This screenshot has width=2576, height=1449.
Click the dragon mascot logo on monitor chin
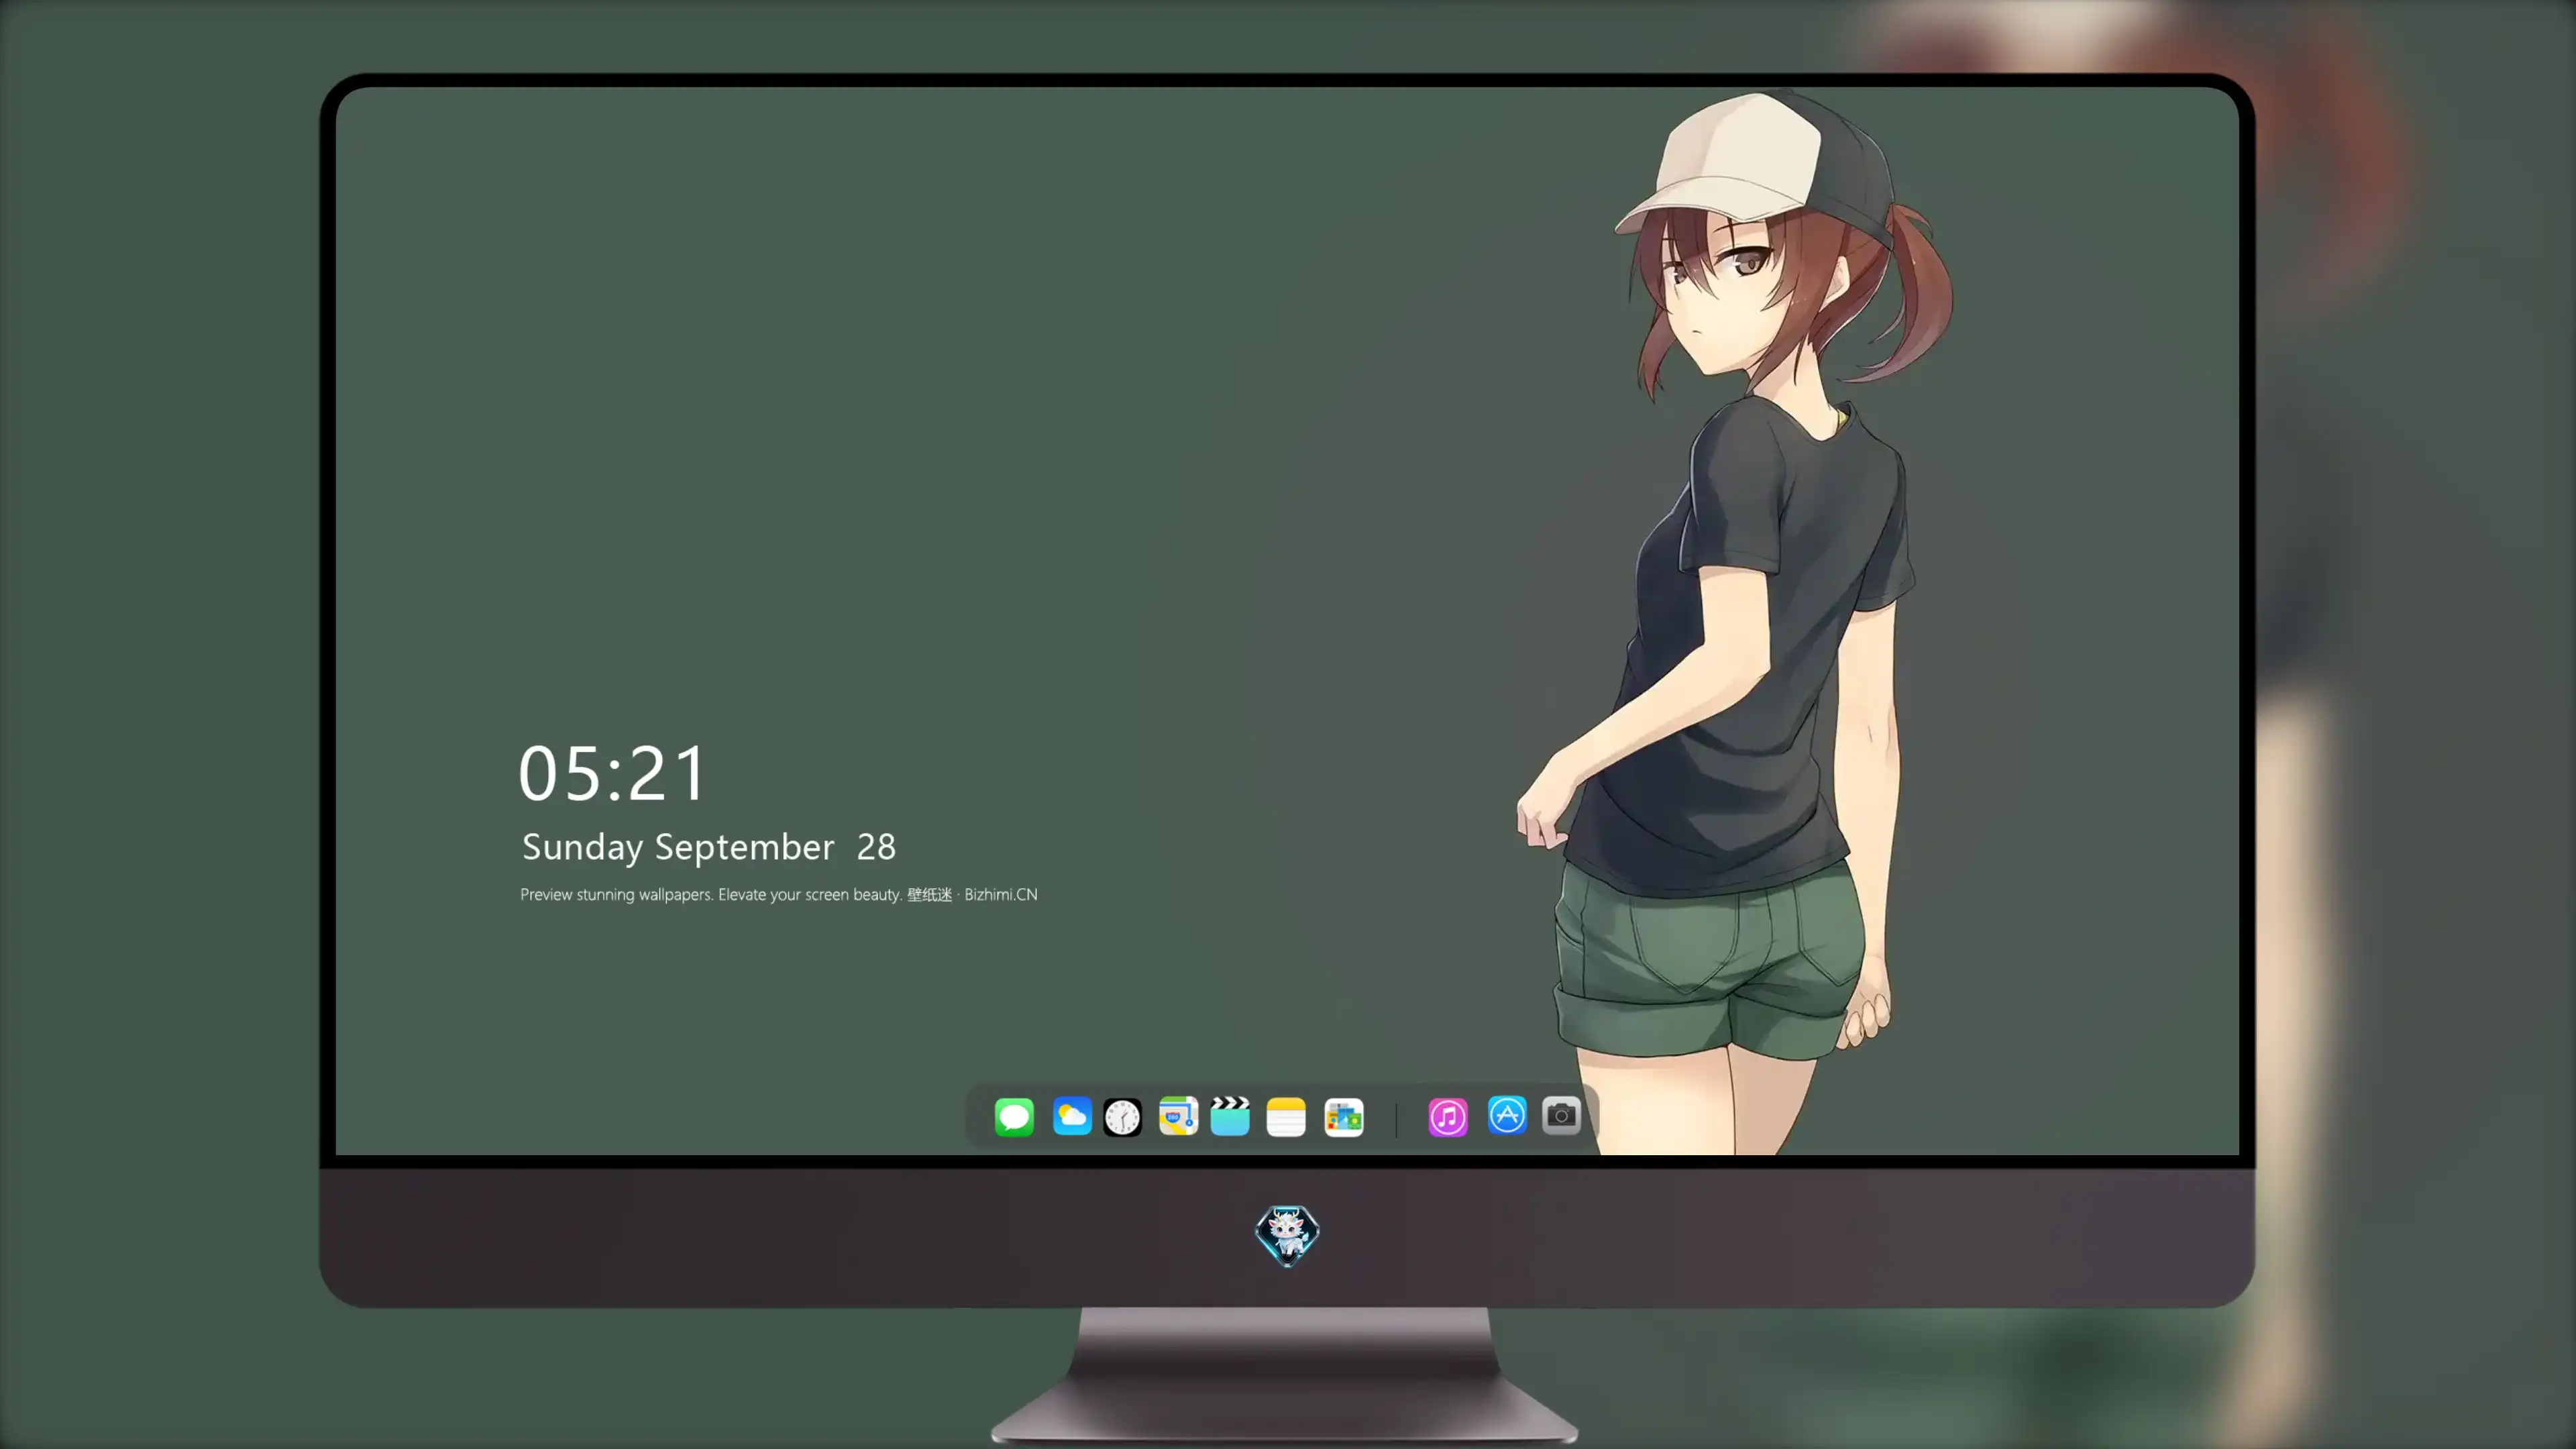[x=1287, y=1235]
